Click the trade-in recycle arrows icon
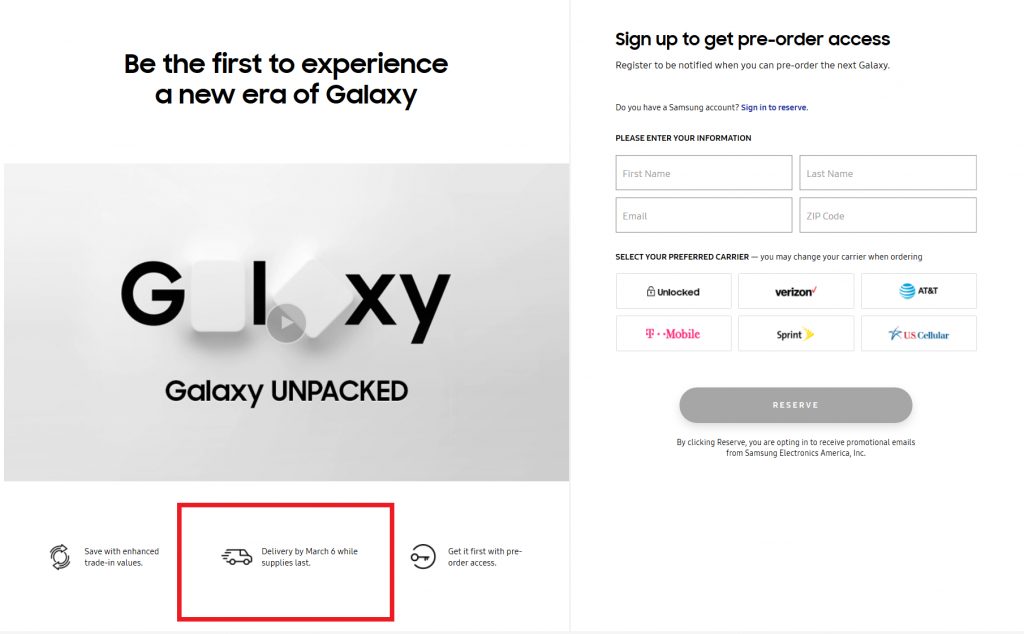 point(60,557)
